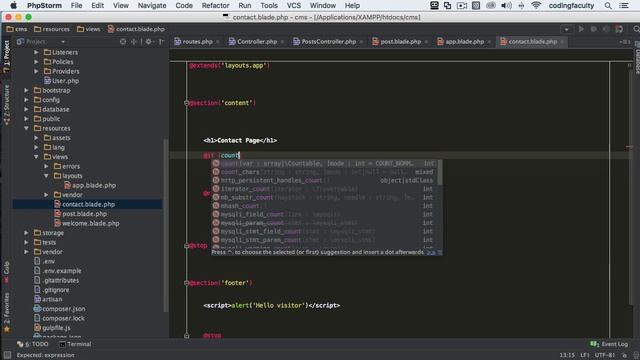Viewport: 640px width, 360px height.
Task: Choose mb_substr_count completion suggestion
Action: coord(324,198)
